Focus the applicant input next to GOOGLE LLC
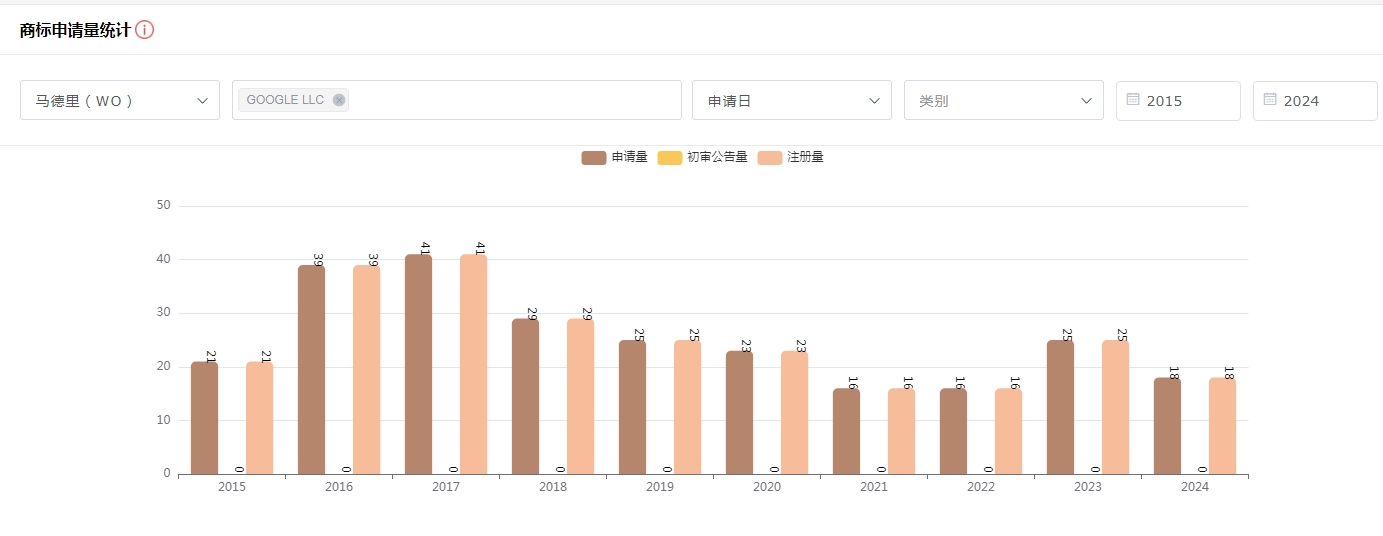Screen dimensions: 1383x536 tap(510, 100)
